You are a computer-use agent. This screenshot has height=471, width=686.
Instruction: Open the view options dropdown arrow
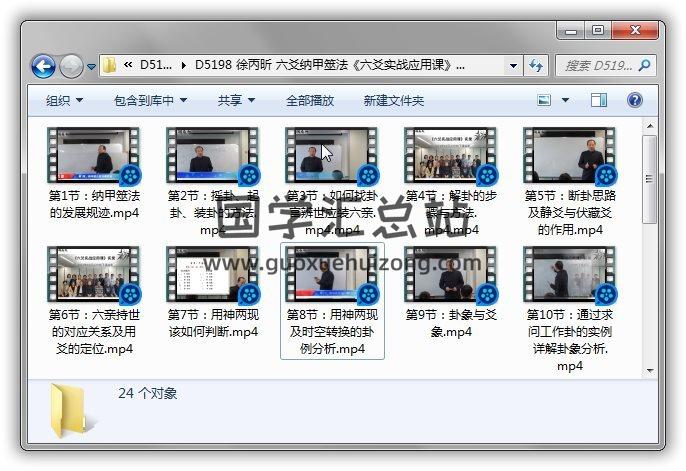coord(565,101)
